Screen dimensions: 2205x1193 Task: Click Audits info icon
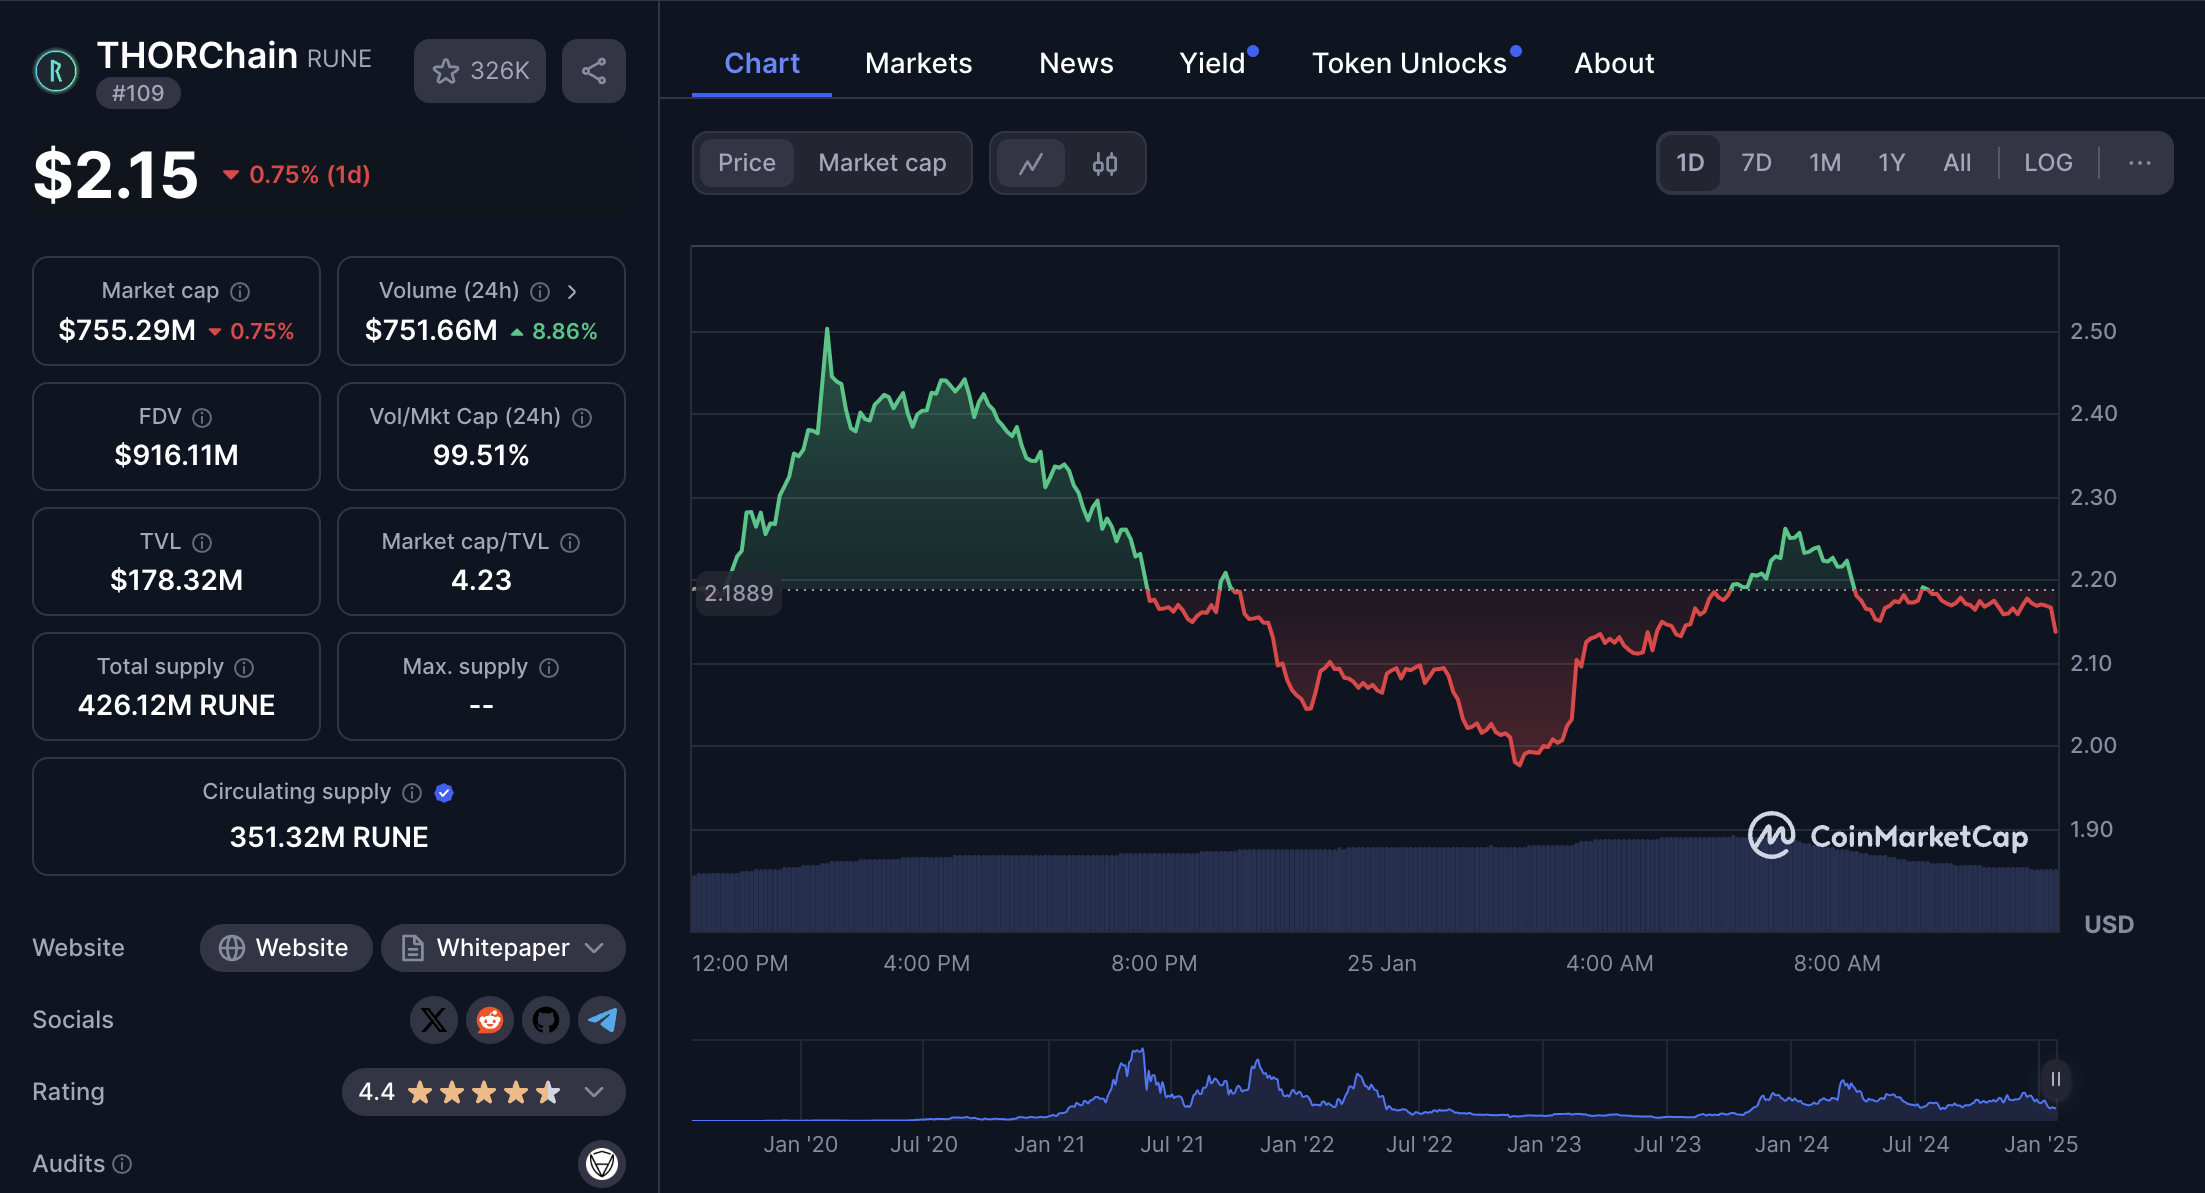click(122, 1164)
